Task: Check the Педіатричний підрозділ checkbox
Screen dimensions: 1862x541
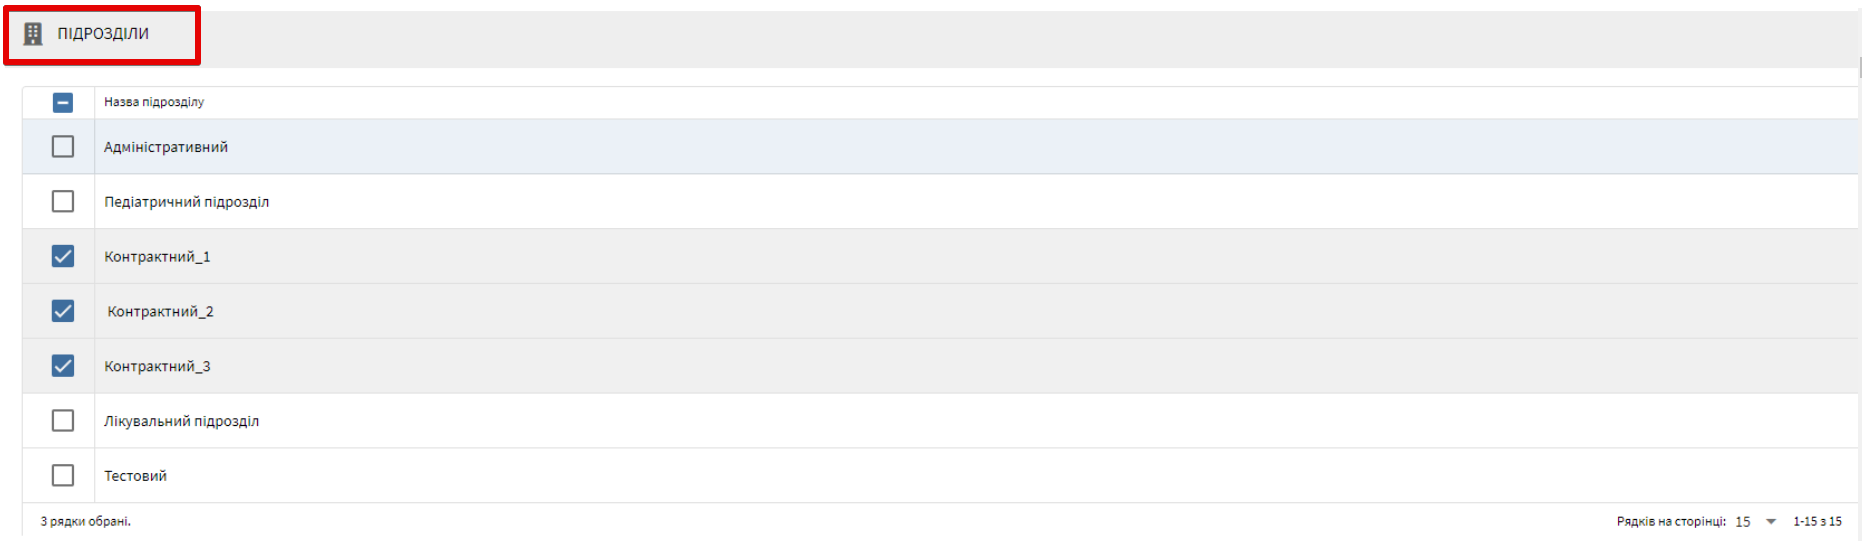Action: [63, 202]
